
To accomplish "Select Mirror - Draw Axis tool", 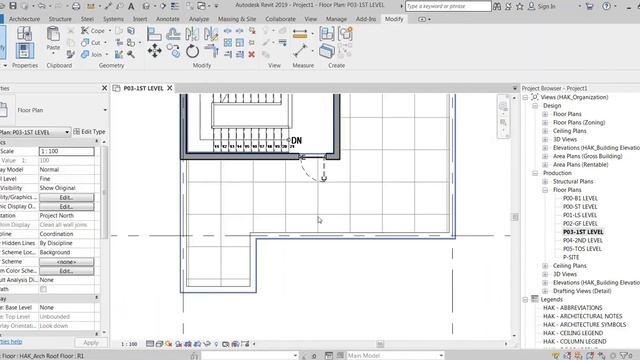I will (x=211, y=33).
